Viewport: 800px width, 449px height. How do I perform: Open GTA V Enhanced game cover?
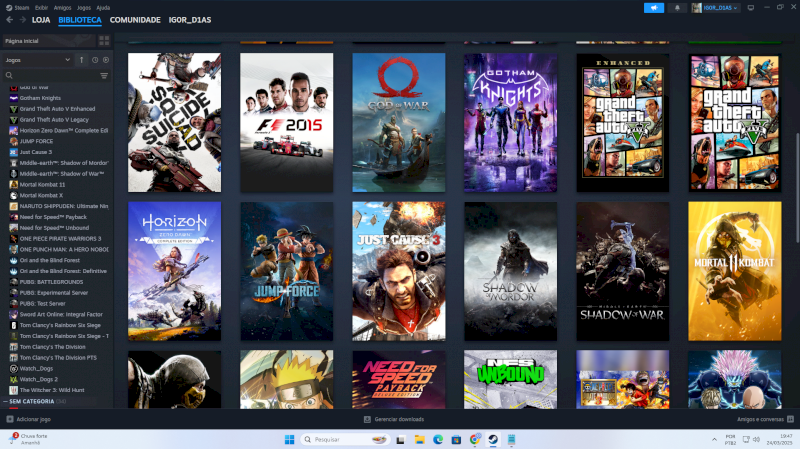pyautogui.click(x=622, y=122)
